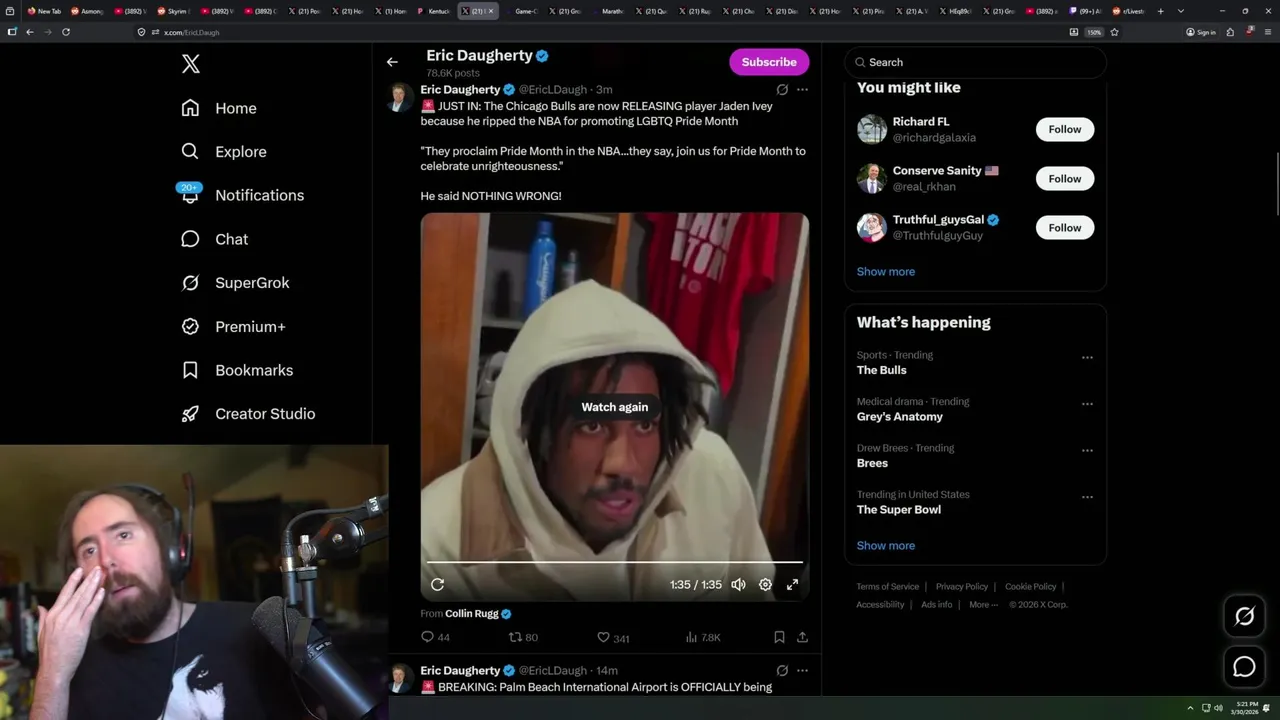
Task: Open more options for The Bulls trend
Action: [x=1087, y=357]
